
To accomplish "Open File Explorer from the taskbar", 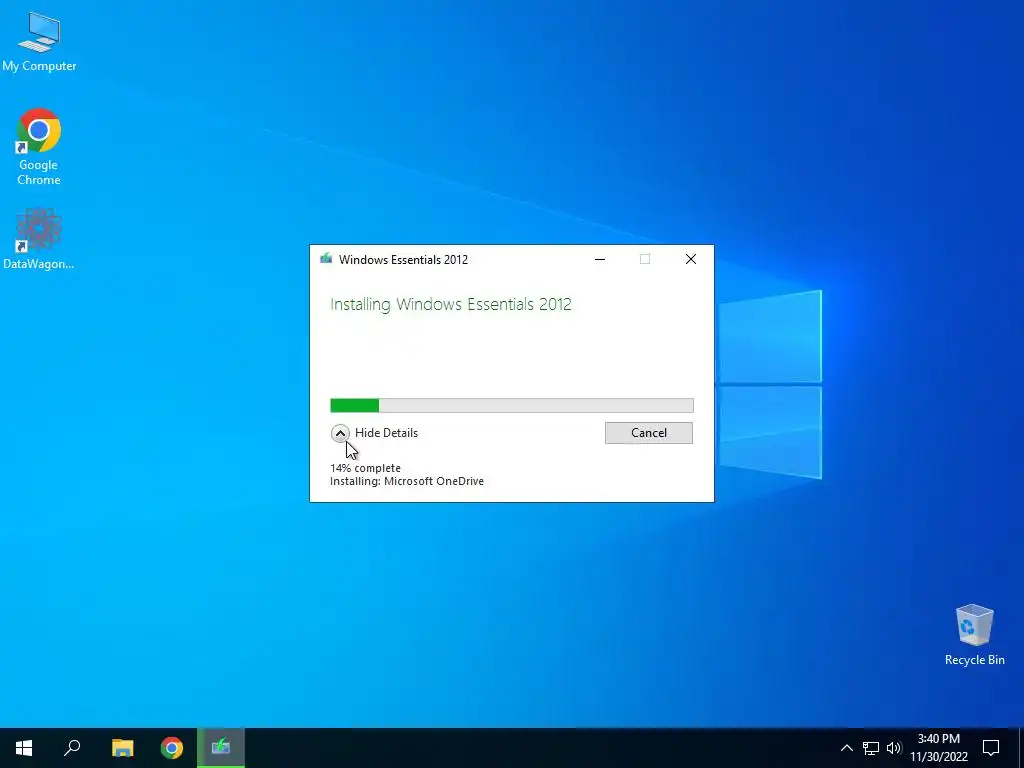I will (x=122, y=748).
